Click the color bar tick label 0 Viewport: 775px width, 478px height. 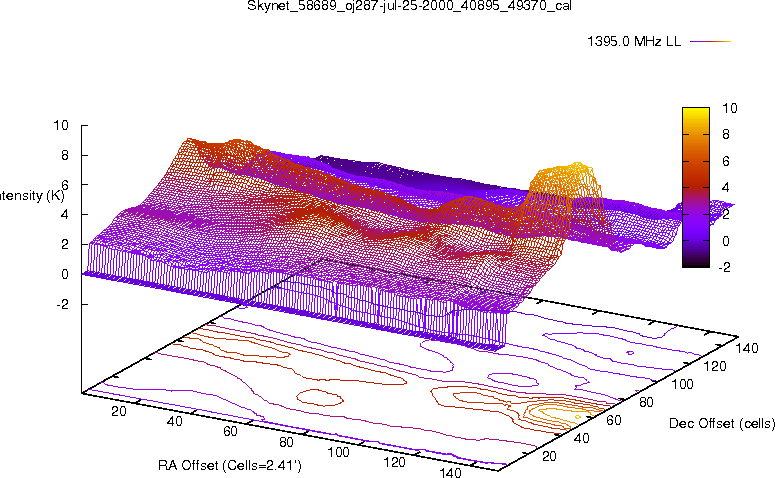tap(726, 241)
